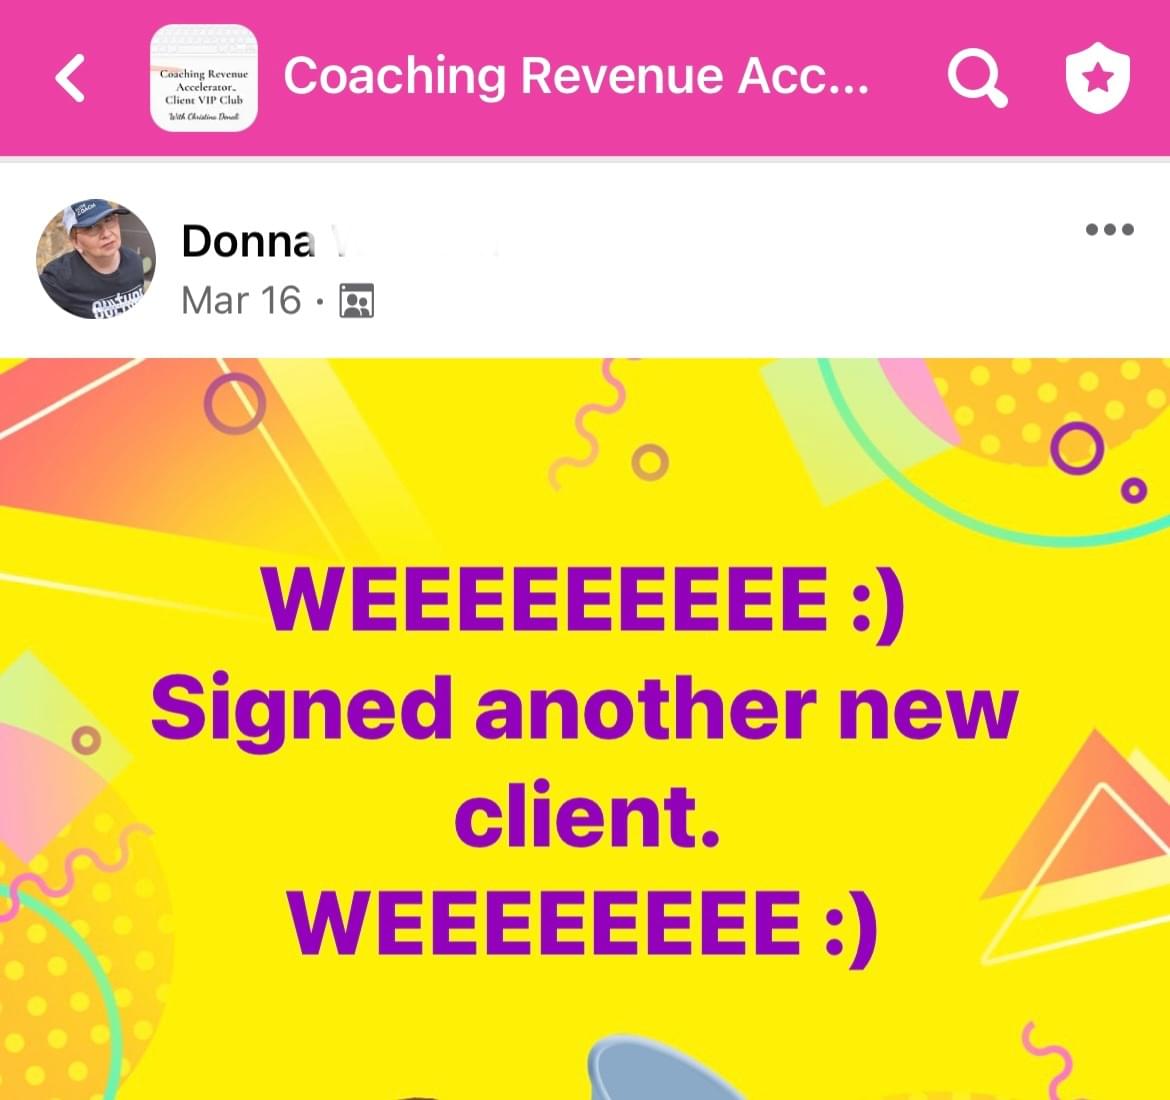Tap the word 'client.' in the post
Image resolution: width=1170 pixels, height=1100 pixels.
[586, 815]
